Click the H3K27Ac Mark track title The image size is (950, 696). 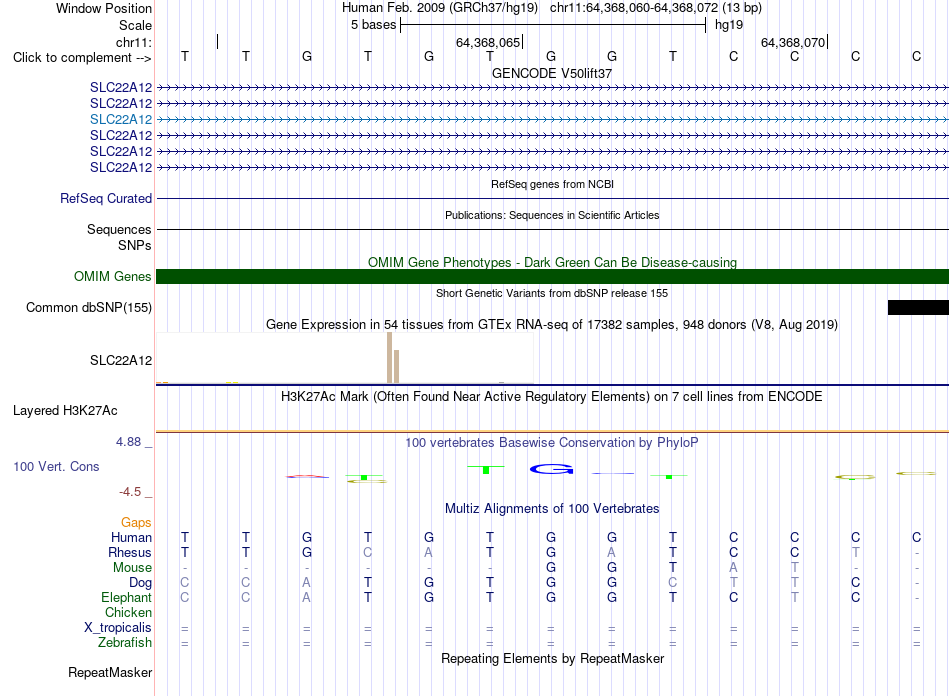click(x=552, y=397)
